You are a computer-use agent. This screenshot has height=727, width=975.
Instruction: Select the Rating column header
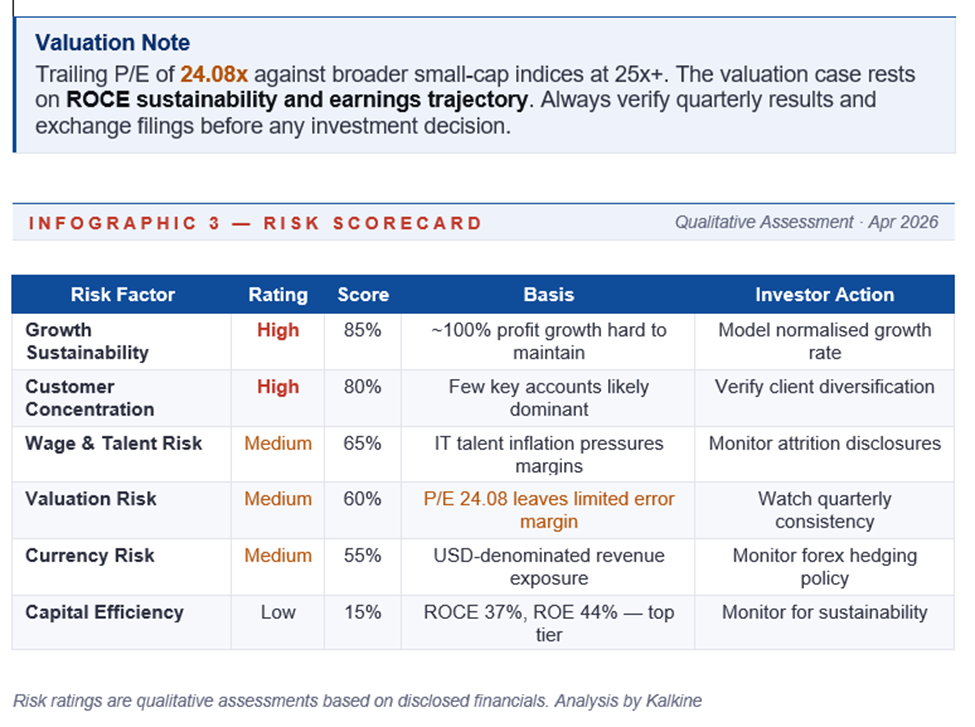(x=278, y=295)
